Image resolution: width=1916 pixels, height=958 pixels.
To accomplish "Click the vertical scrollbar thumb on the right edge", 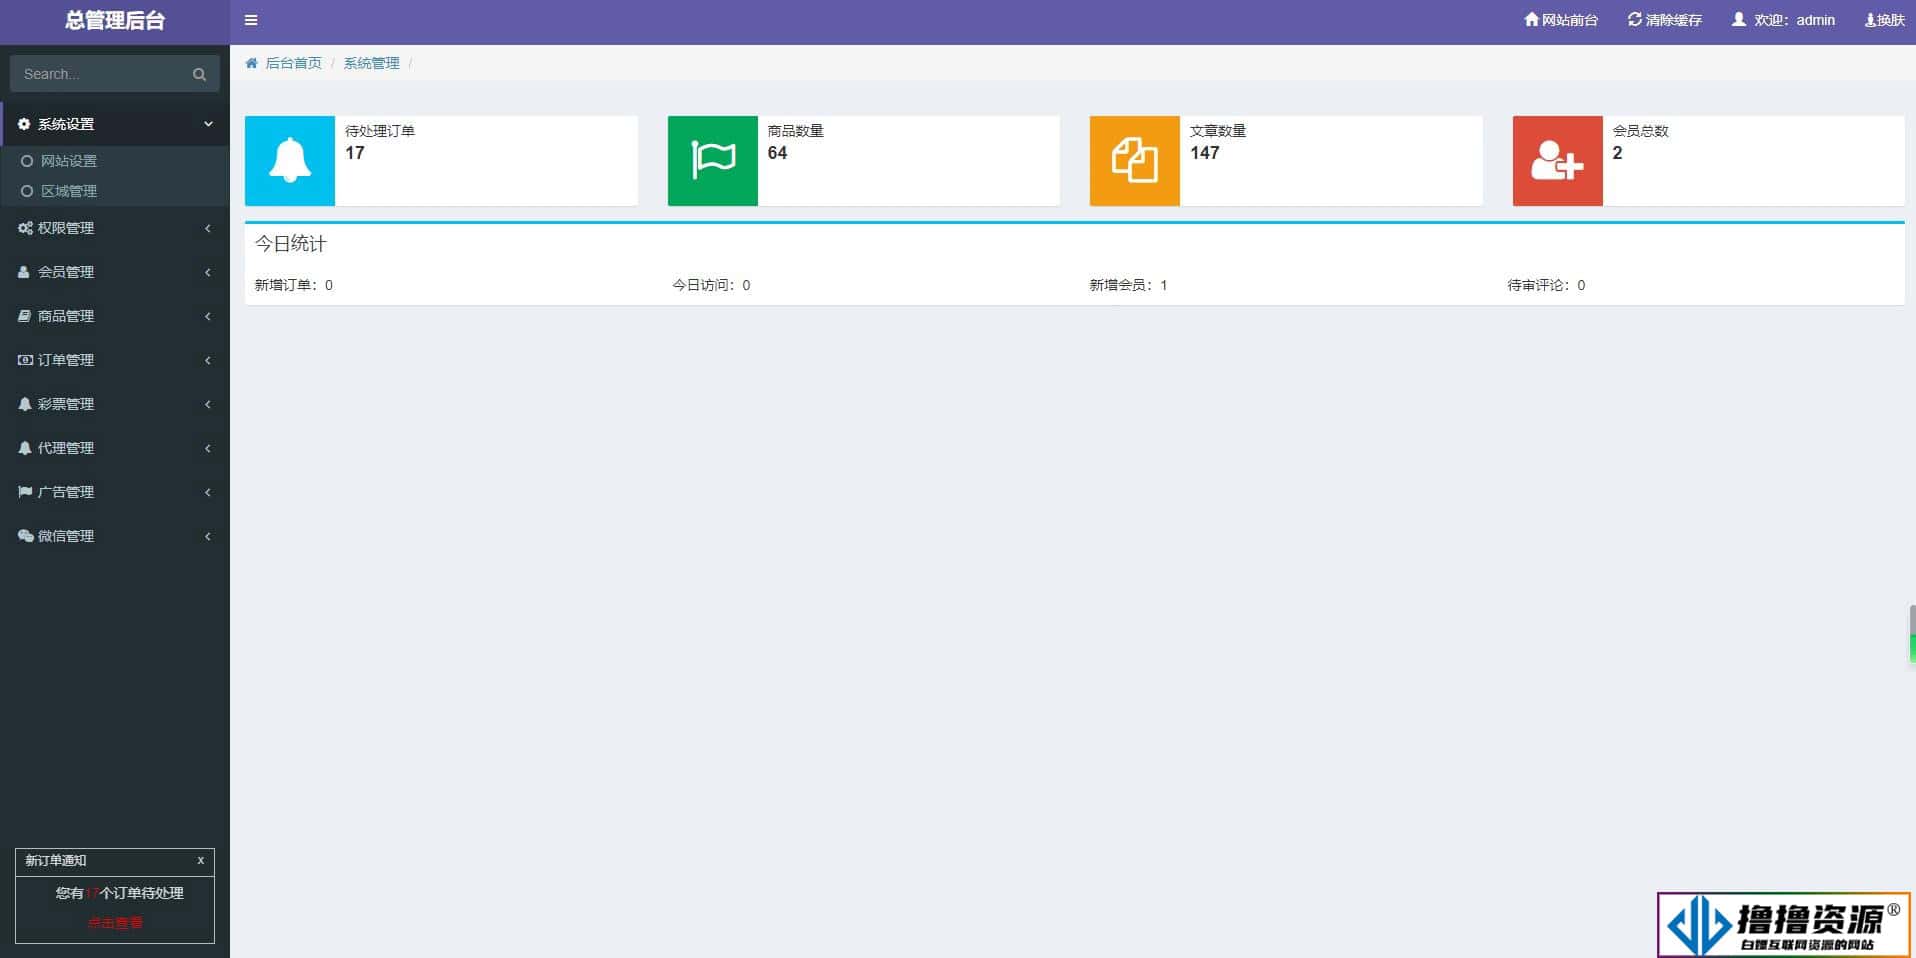I will point(1912,633).
